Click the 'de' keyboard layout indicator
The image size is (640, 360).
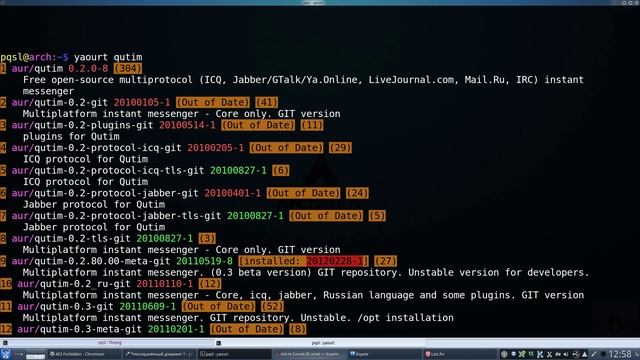point(558,354)
